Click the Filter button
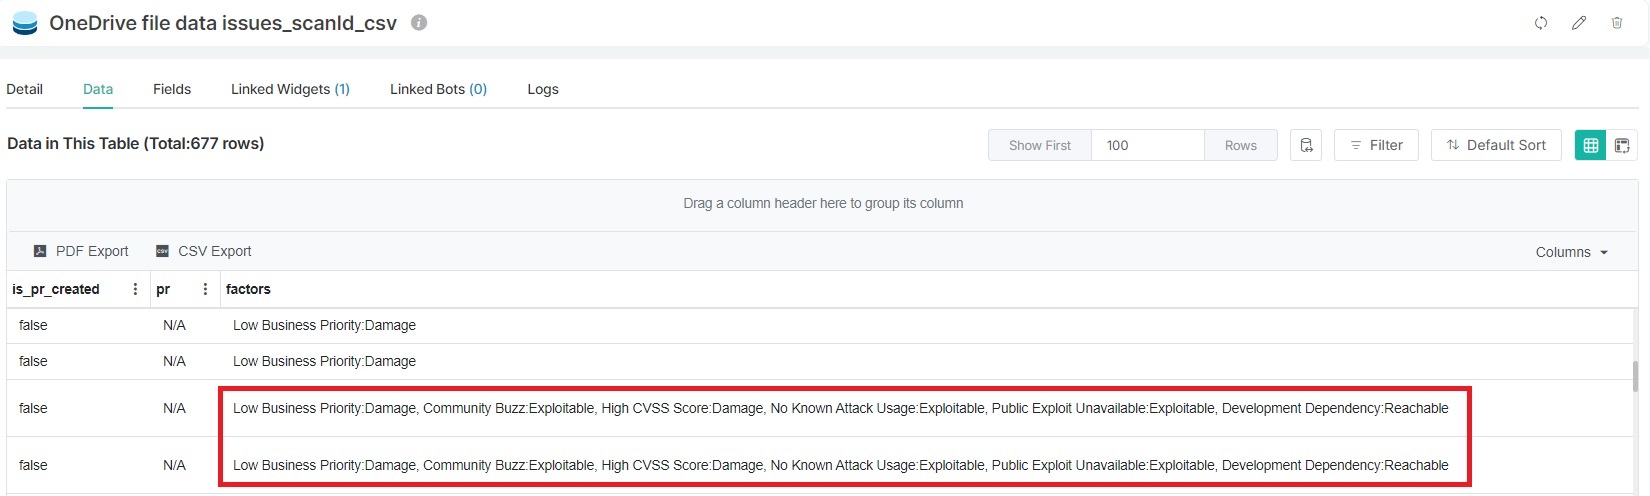This screenshot has width=1650, height=496. [1376, 145]
